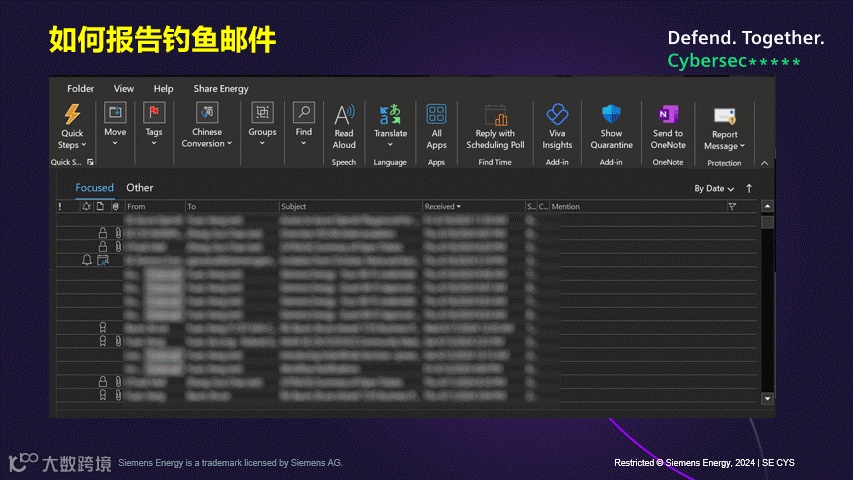853x480 pixels.
Task: Expand the Tags dropdown arrow
Action: click(154, 143)
